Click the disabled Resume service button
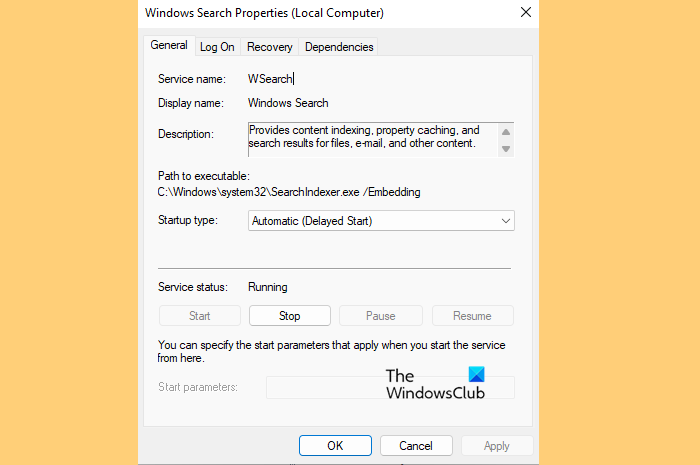The height and width of the screenshot is (465, 700). [x=472, y=316]
